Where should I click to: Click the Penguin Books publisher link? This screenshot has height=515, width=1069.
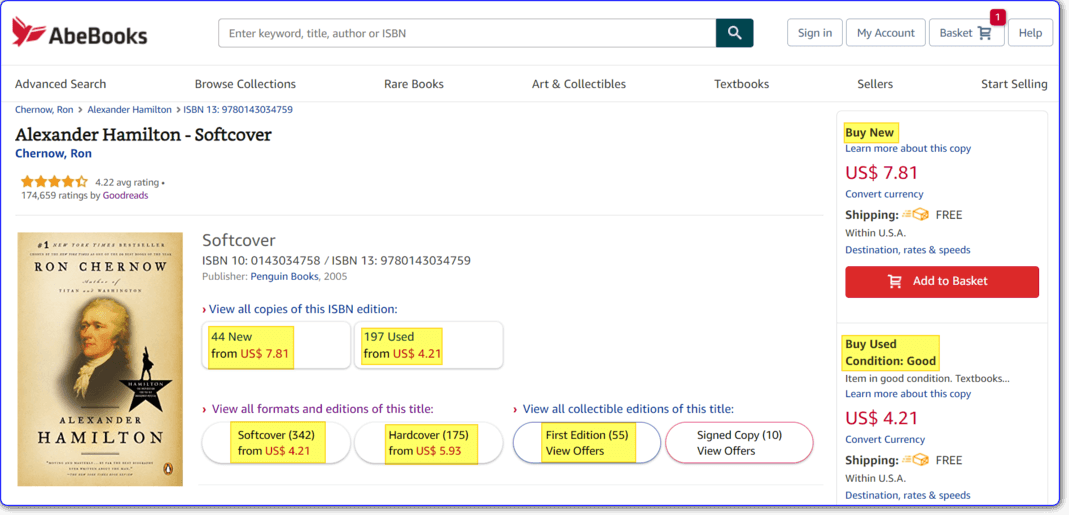pos(284,276)
